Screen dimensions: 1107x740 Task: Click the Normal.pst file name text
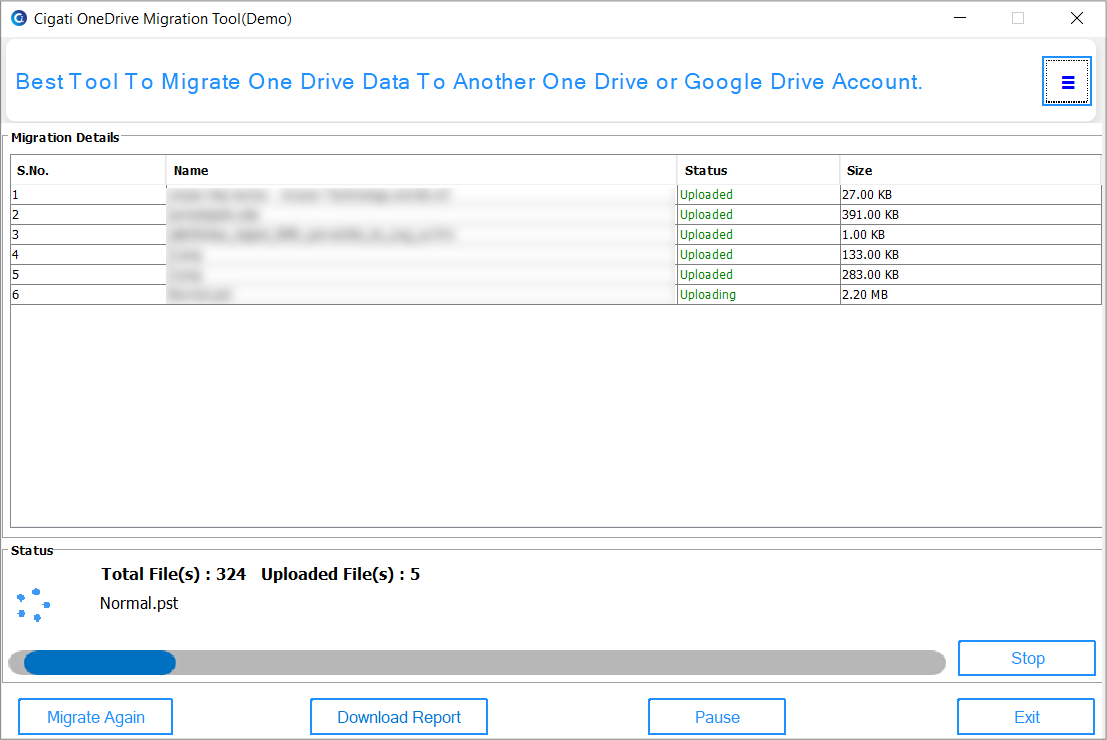(x=139, y=604)
